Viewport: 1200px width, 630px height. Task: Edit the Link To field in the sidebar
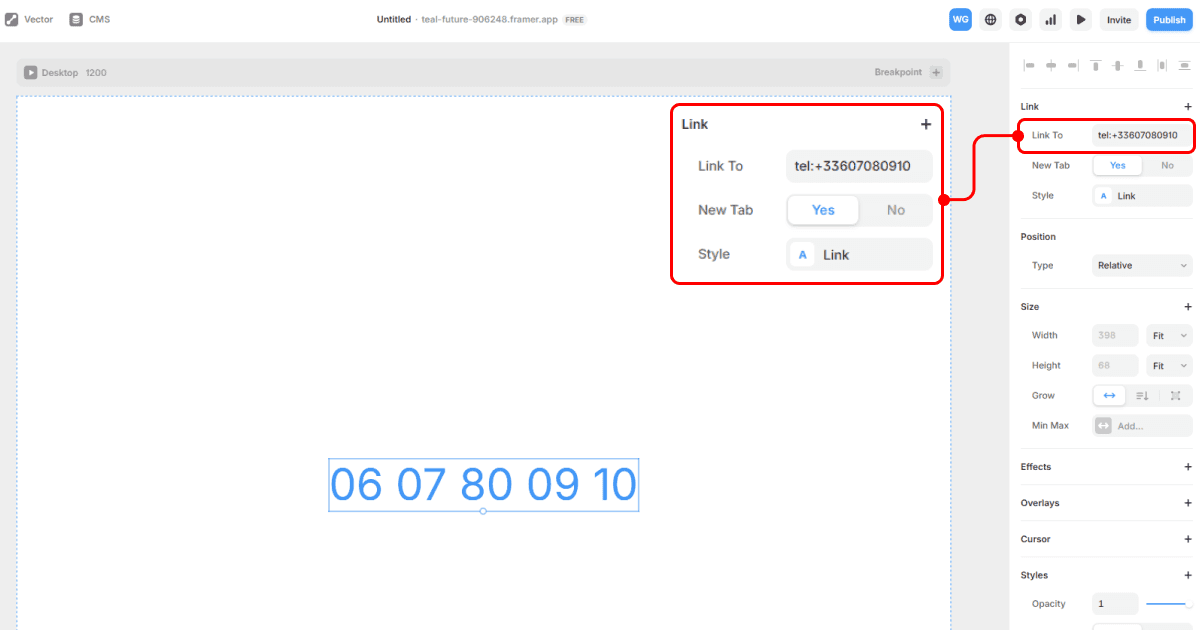(x=1142, y=135)
